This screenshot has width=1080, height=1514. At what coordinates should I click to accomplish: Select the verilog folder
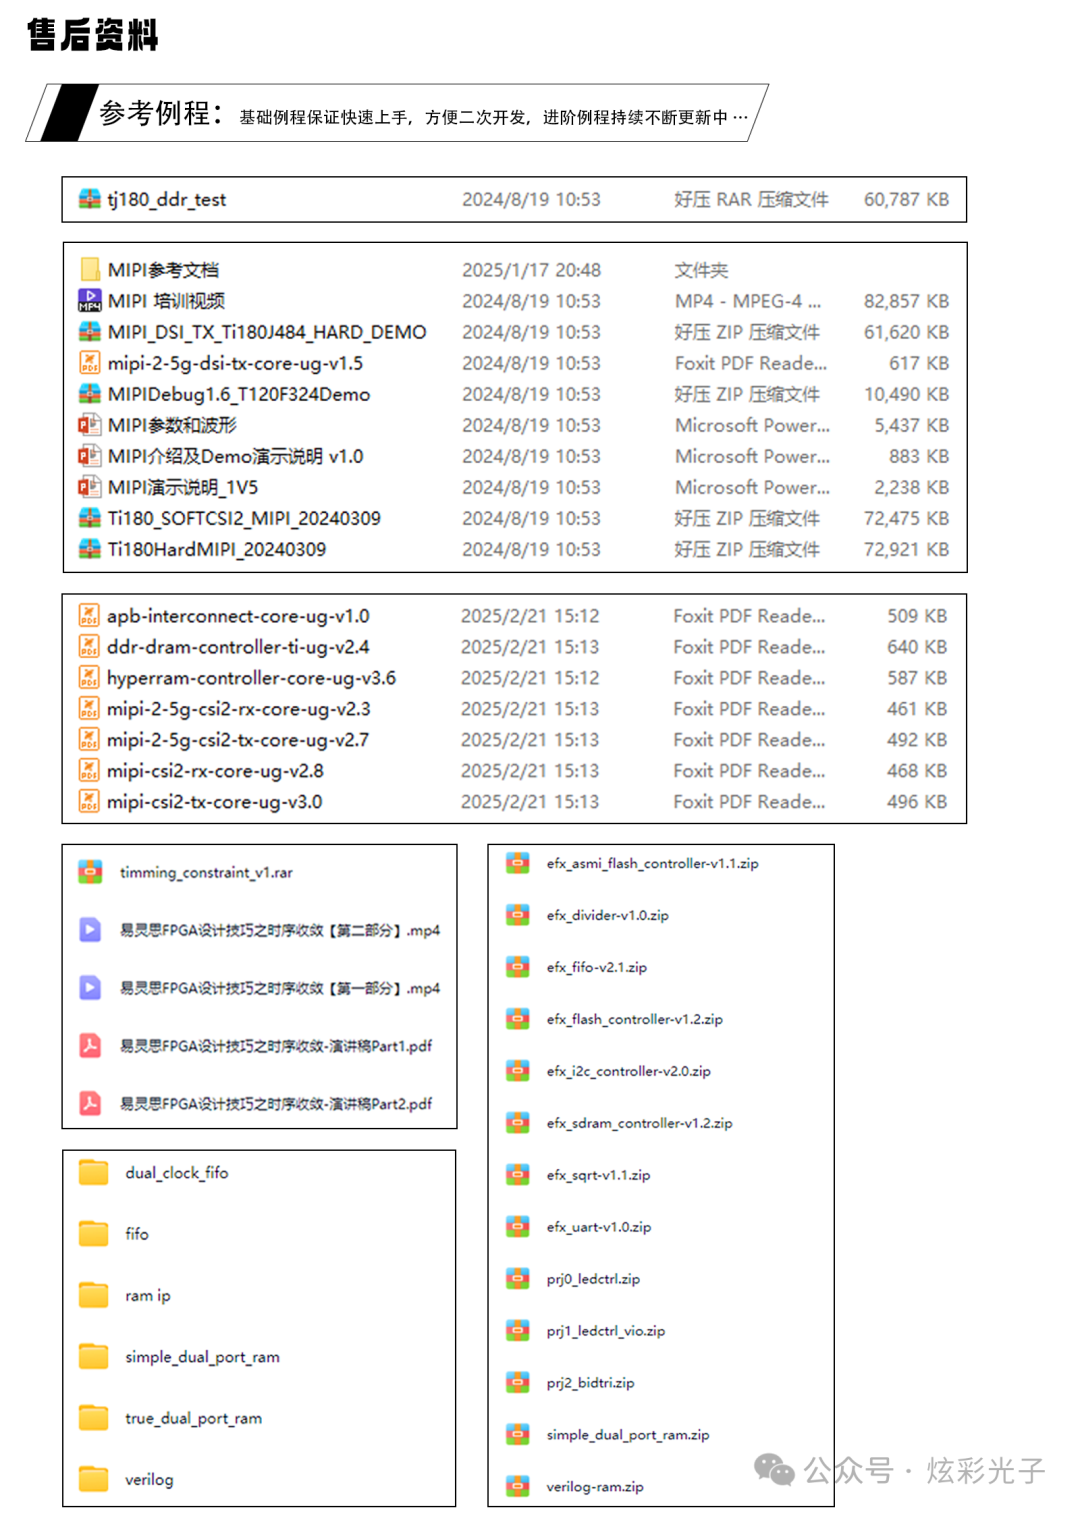tap(127, 1480)
